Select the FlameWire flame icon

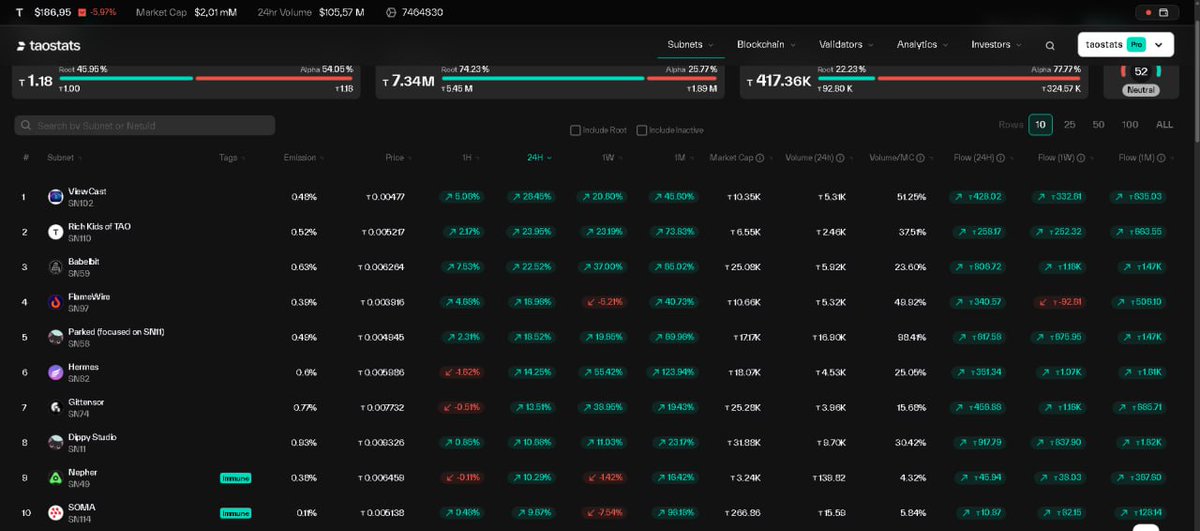coord(56,302)
